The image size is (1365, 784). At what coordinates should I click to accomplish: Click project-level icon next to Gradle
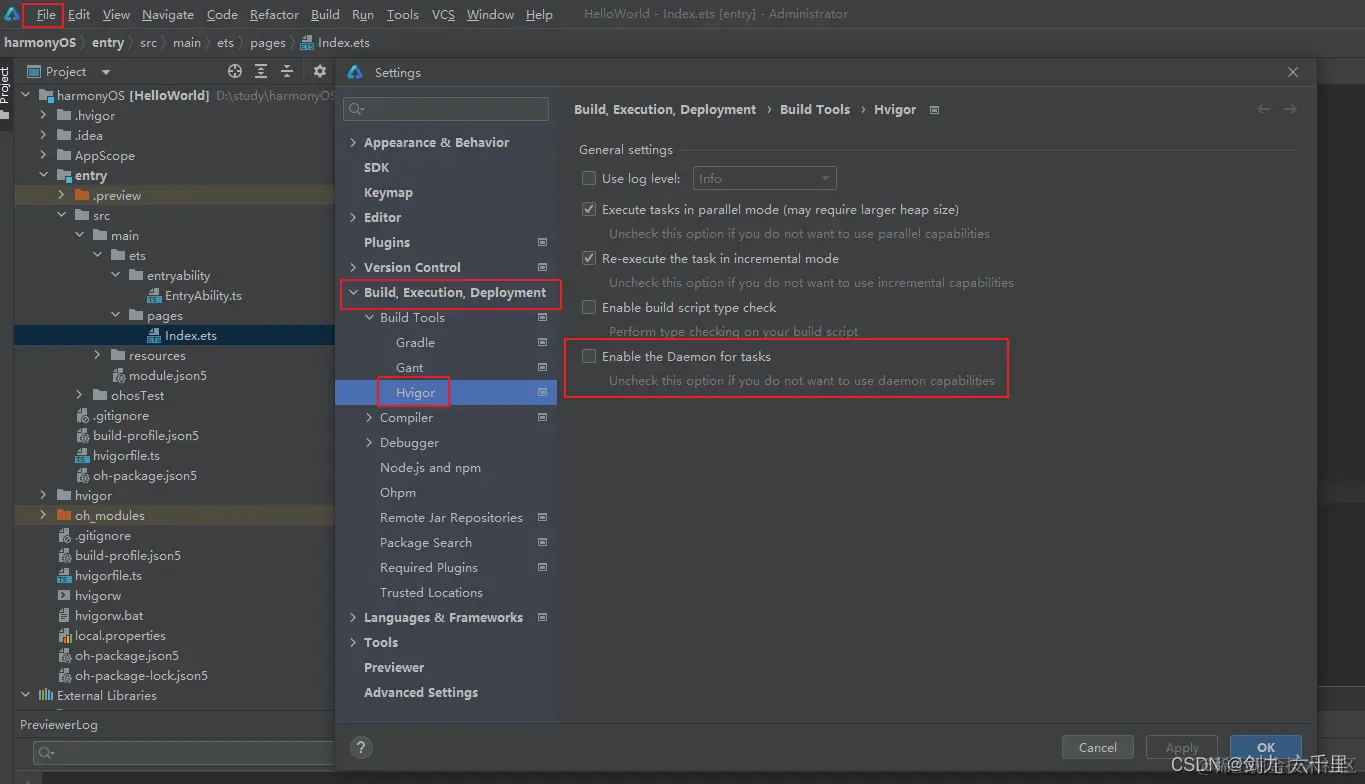pyautogui.click(x=543, y=342)
